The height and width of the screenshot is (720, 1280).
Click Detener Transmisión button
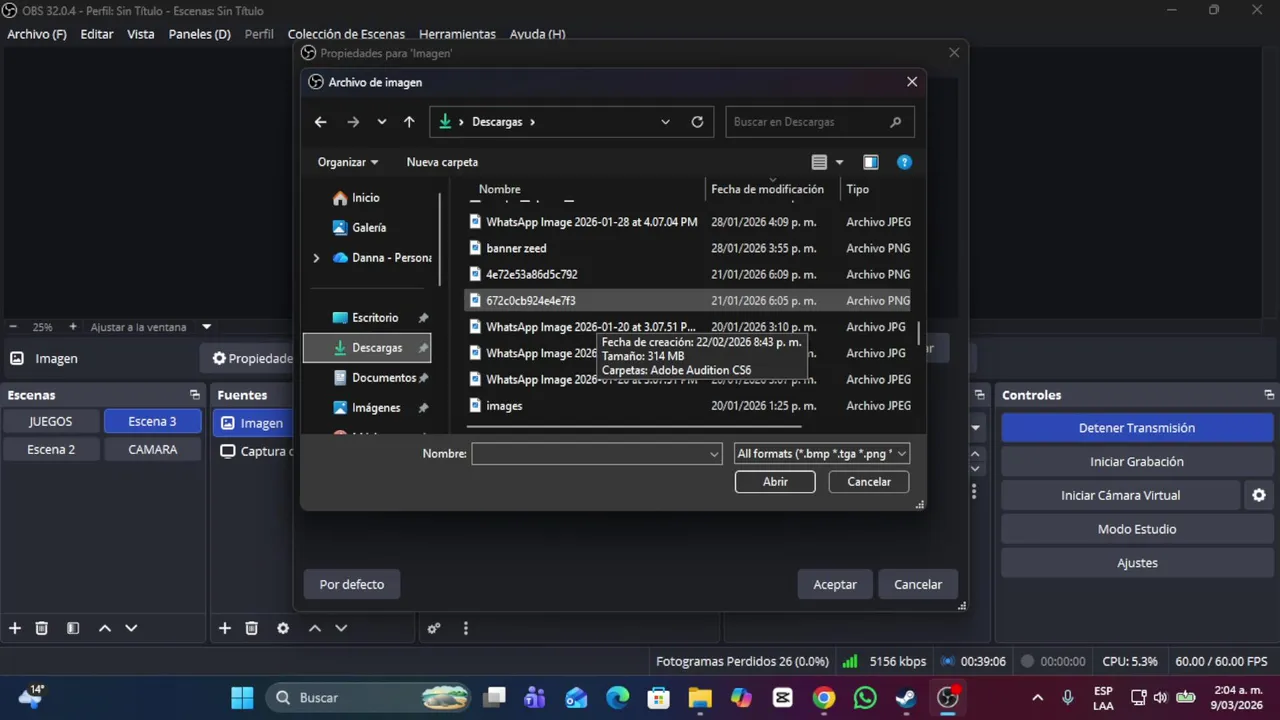(1137, 428)
